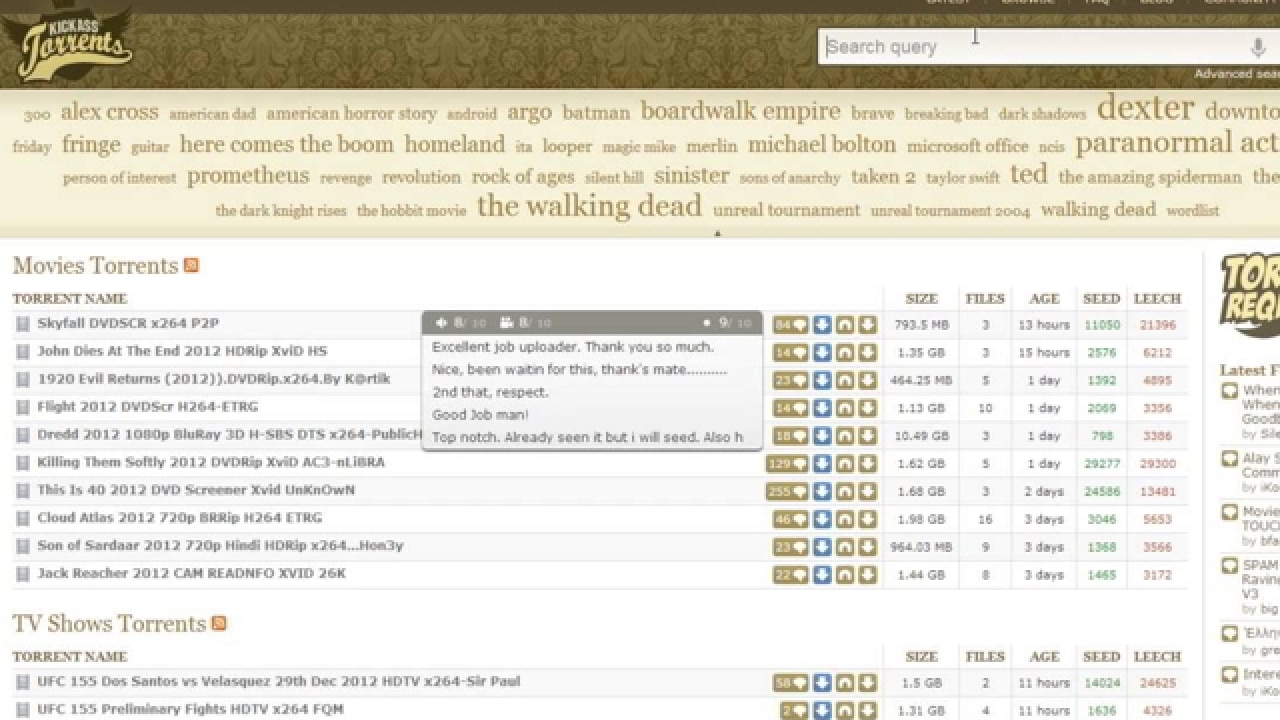Click comment 'Good Job man!' in popup
1280x720 pixels.
[480, 414]
